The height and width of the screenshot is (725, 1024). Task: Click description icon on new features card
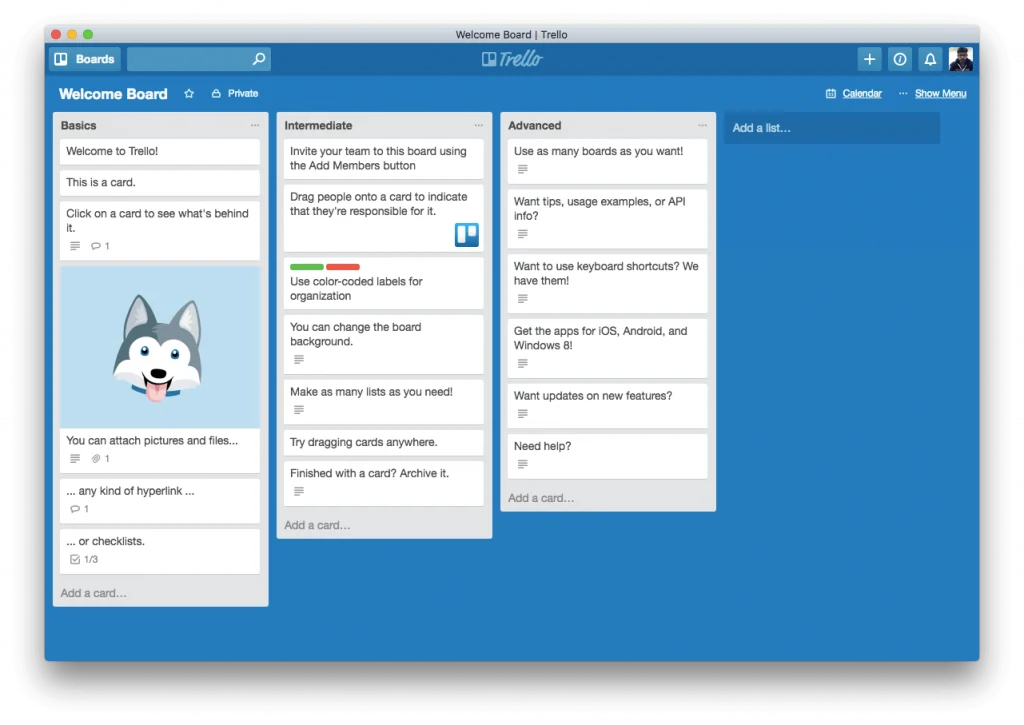click(x=522, y=413)
